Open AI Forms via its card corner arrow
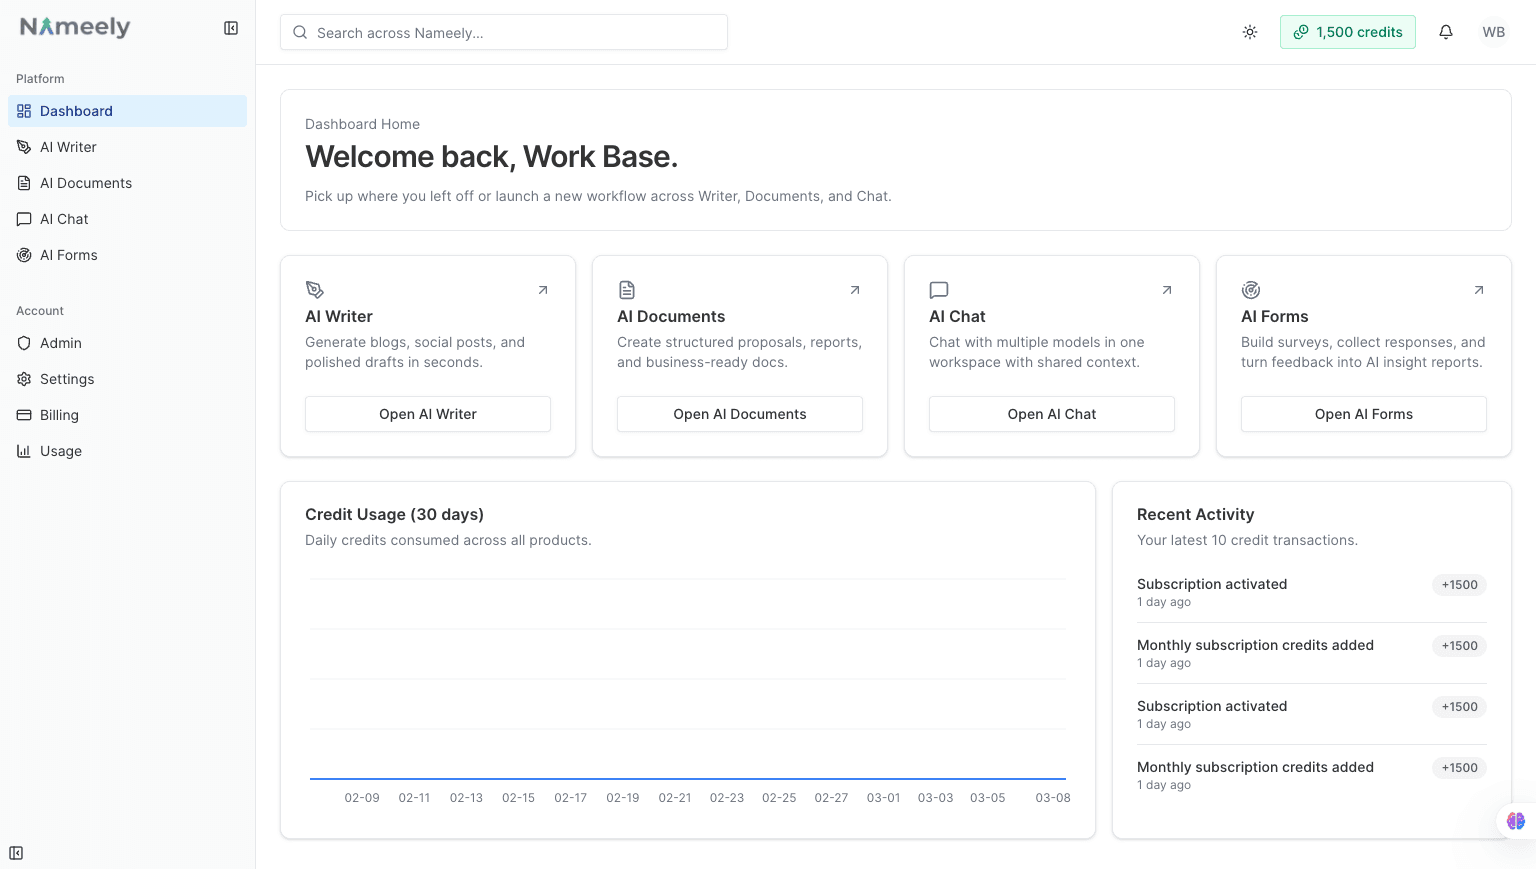This screenshot has height=869, width=1536. tap(1478, 290)
